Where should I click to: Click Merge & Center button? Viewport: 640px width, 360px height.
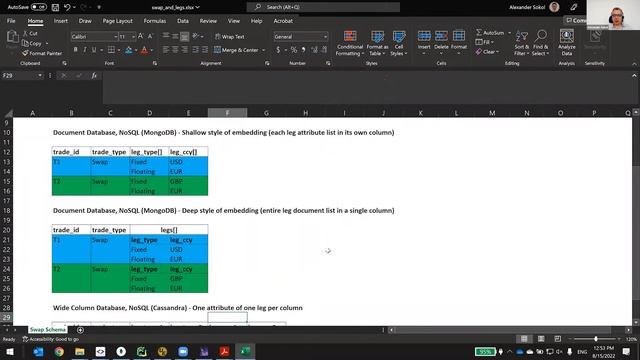236,50
